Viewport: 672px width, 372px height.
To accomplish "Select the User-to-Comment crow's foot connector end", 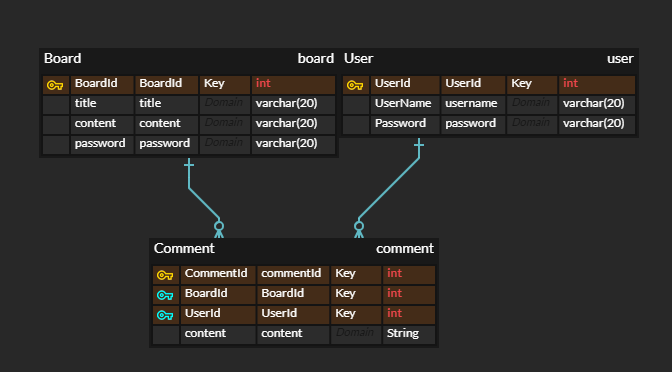I will [x=359, y=229].
